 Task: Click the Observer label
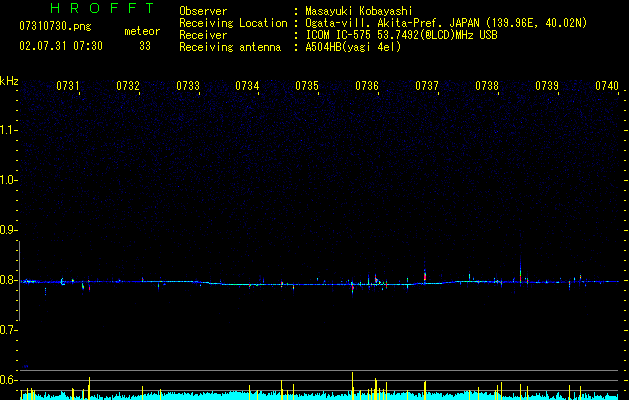coord(203,11)
